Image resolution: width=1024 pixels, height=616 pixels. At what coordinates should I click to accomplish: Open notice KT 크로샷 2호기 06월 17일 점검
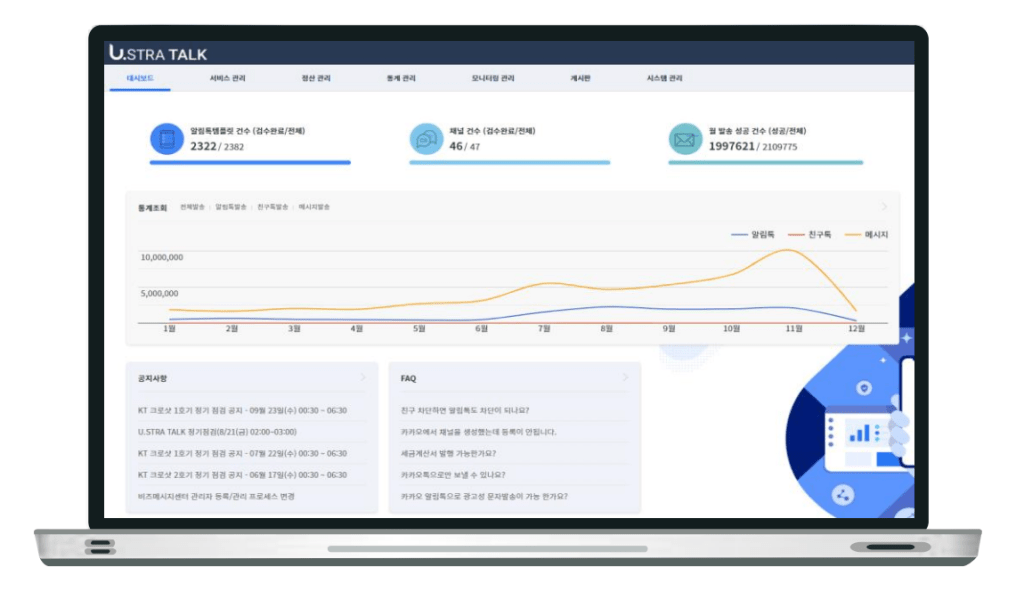pos(242,475)
